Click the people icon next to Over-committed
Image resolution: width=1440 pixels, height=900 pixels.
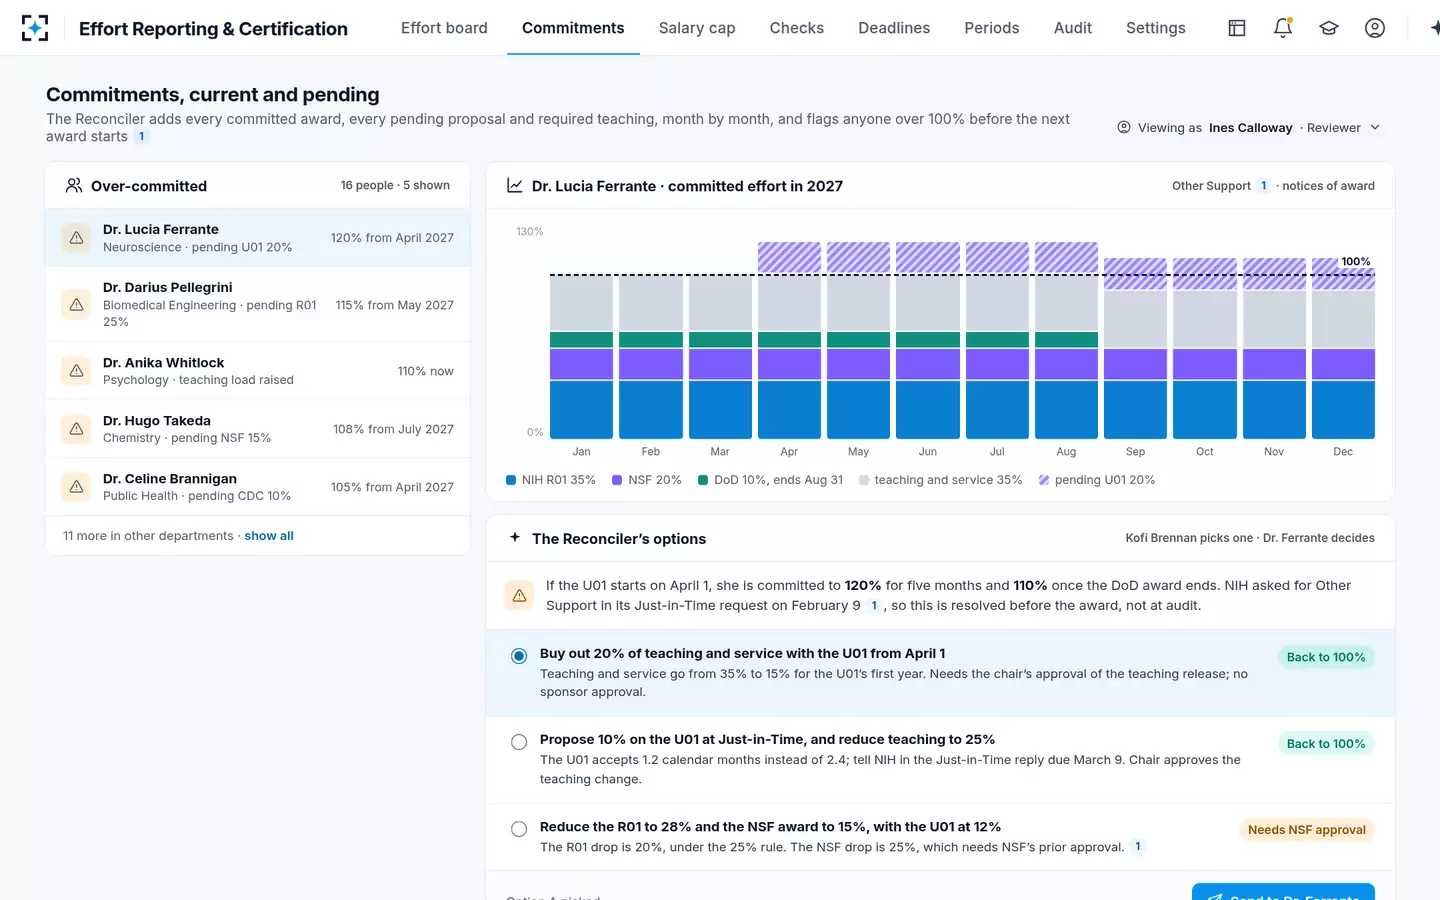pos(74,185)
